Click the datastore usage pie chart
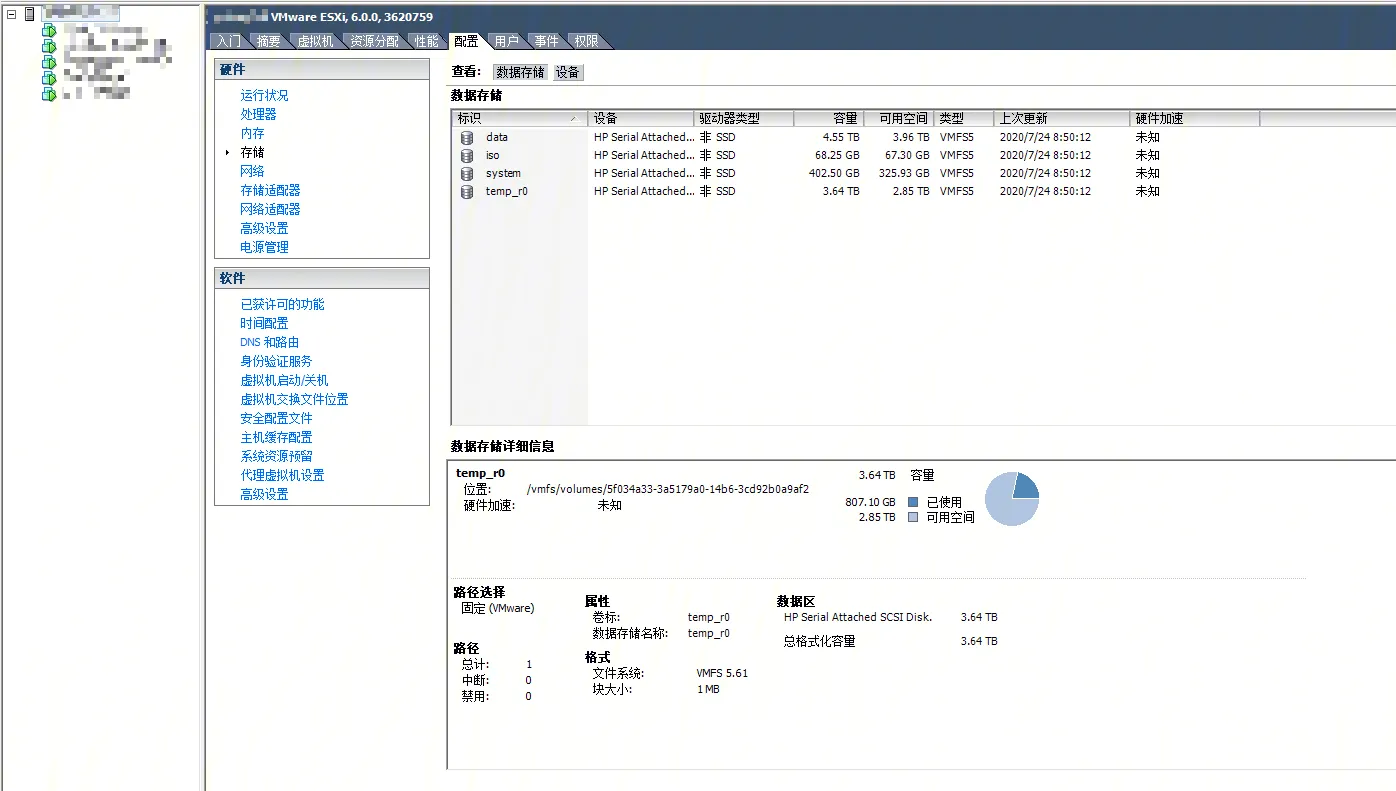The image size is (1396, 791). (x=1011, y=499)
